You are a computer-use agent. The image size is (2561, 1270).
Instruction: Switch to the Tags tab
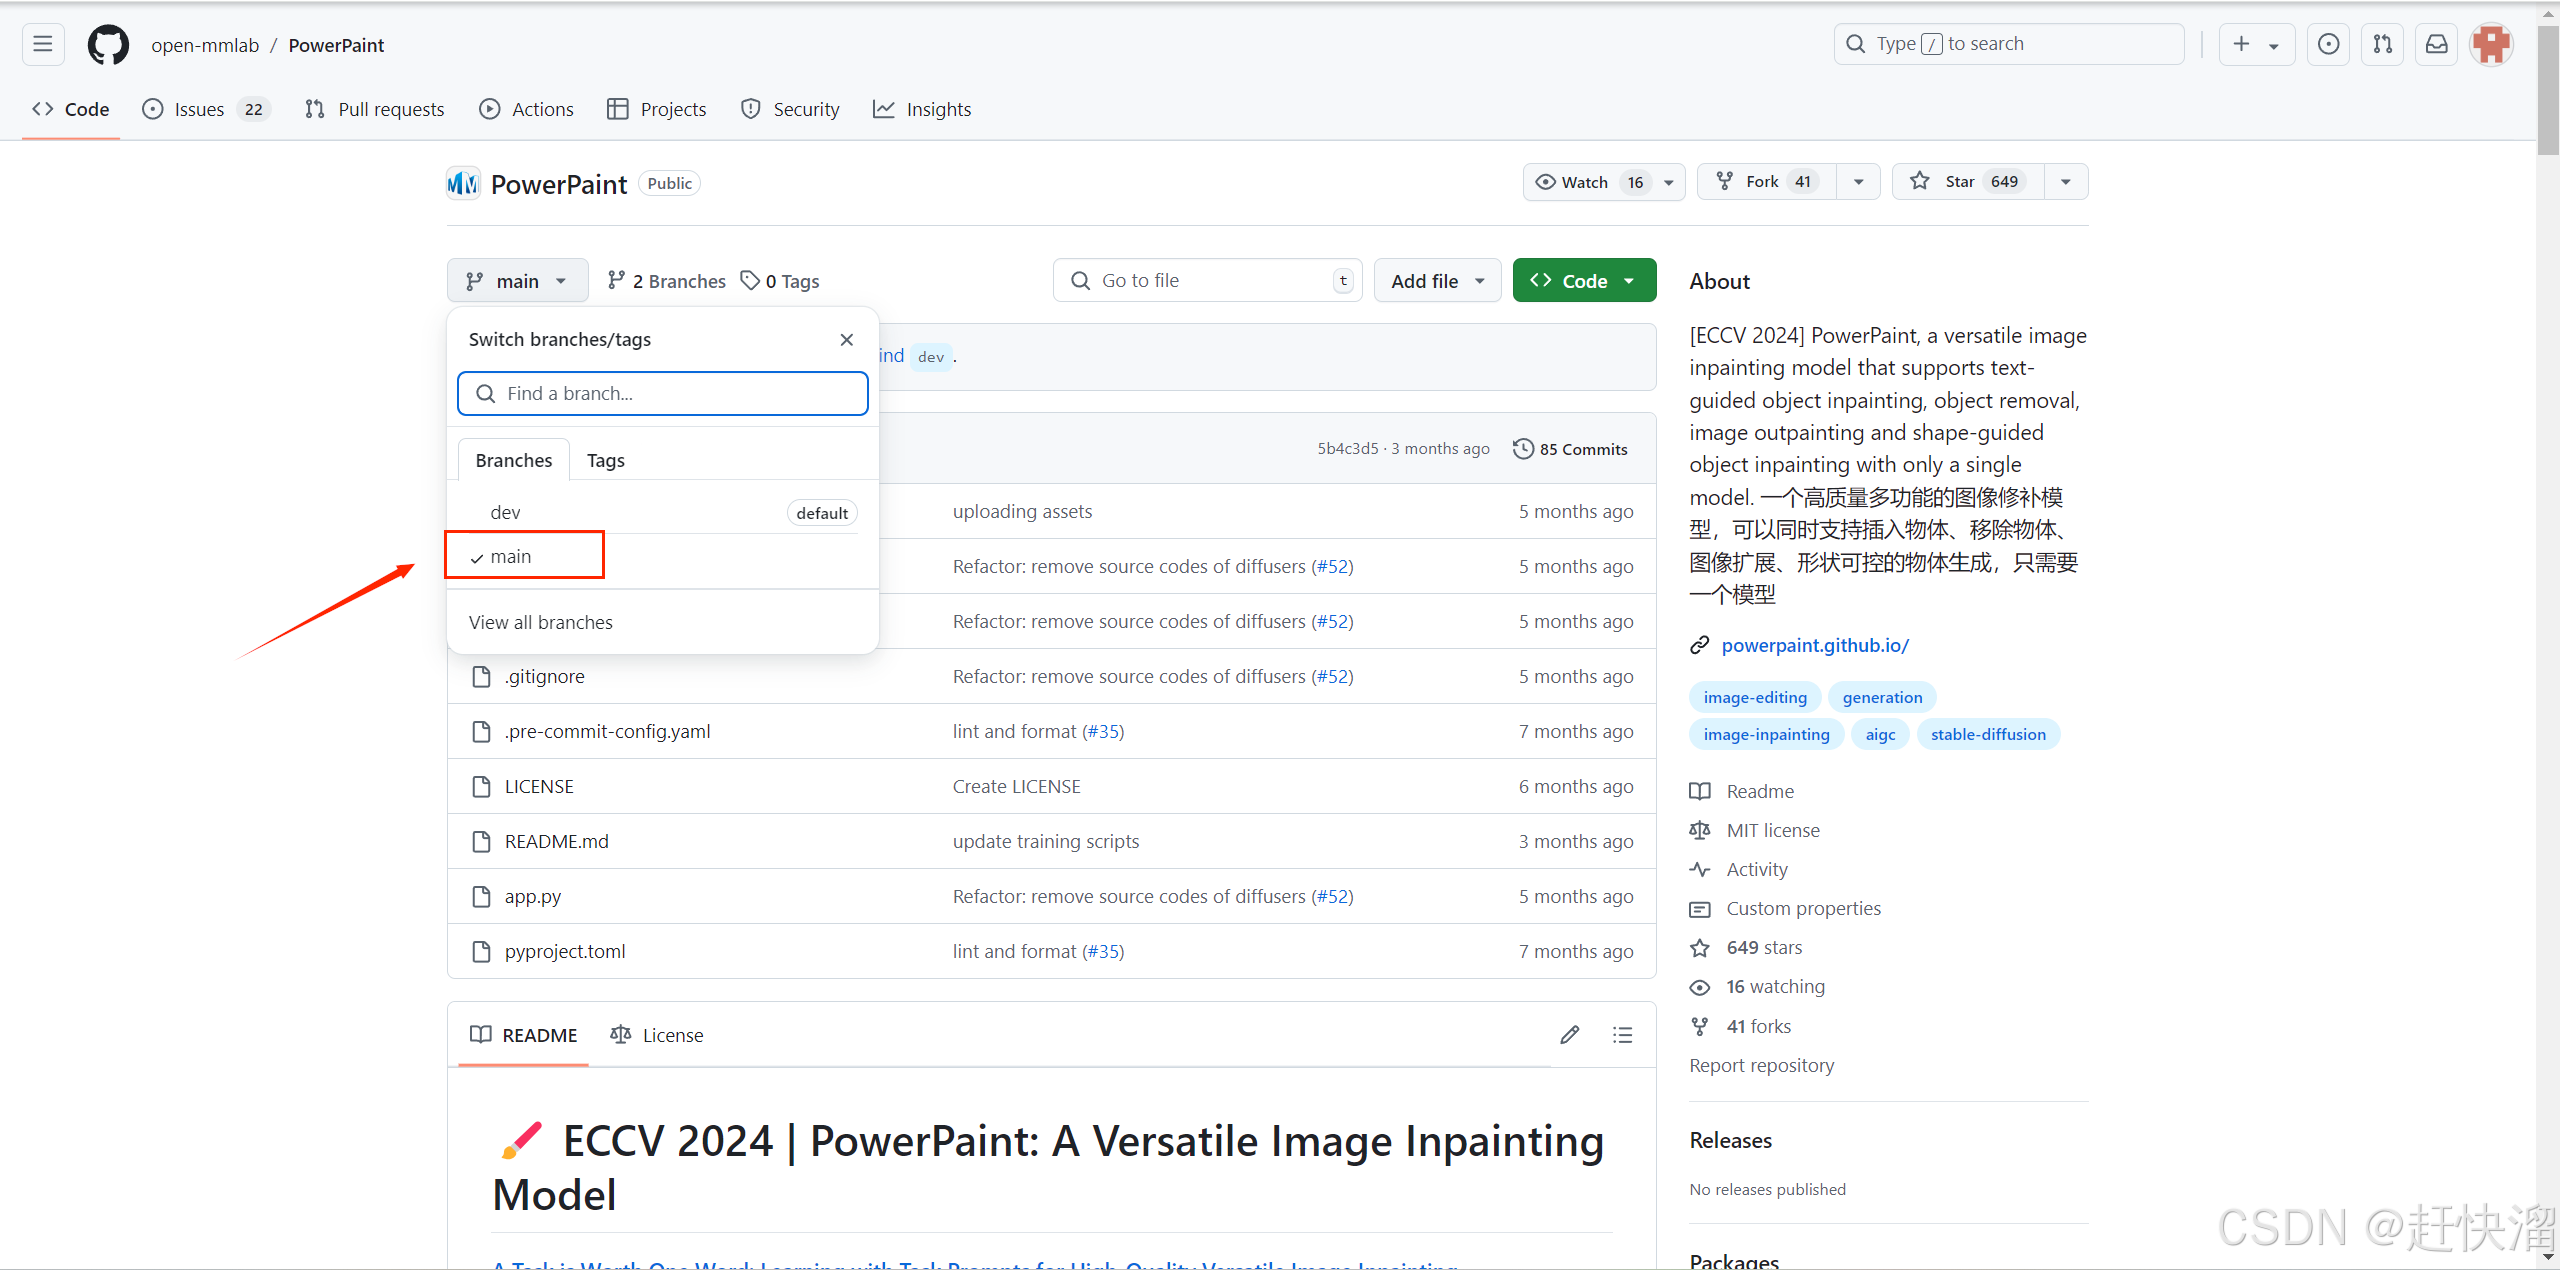605,460
